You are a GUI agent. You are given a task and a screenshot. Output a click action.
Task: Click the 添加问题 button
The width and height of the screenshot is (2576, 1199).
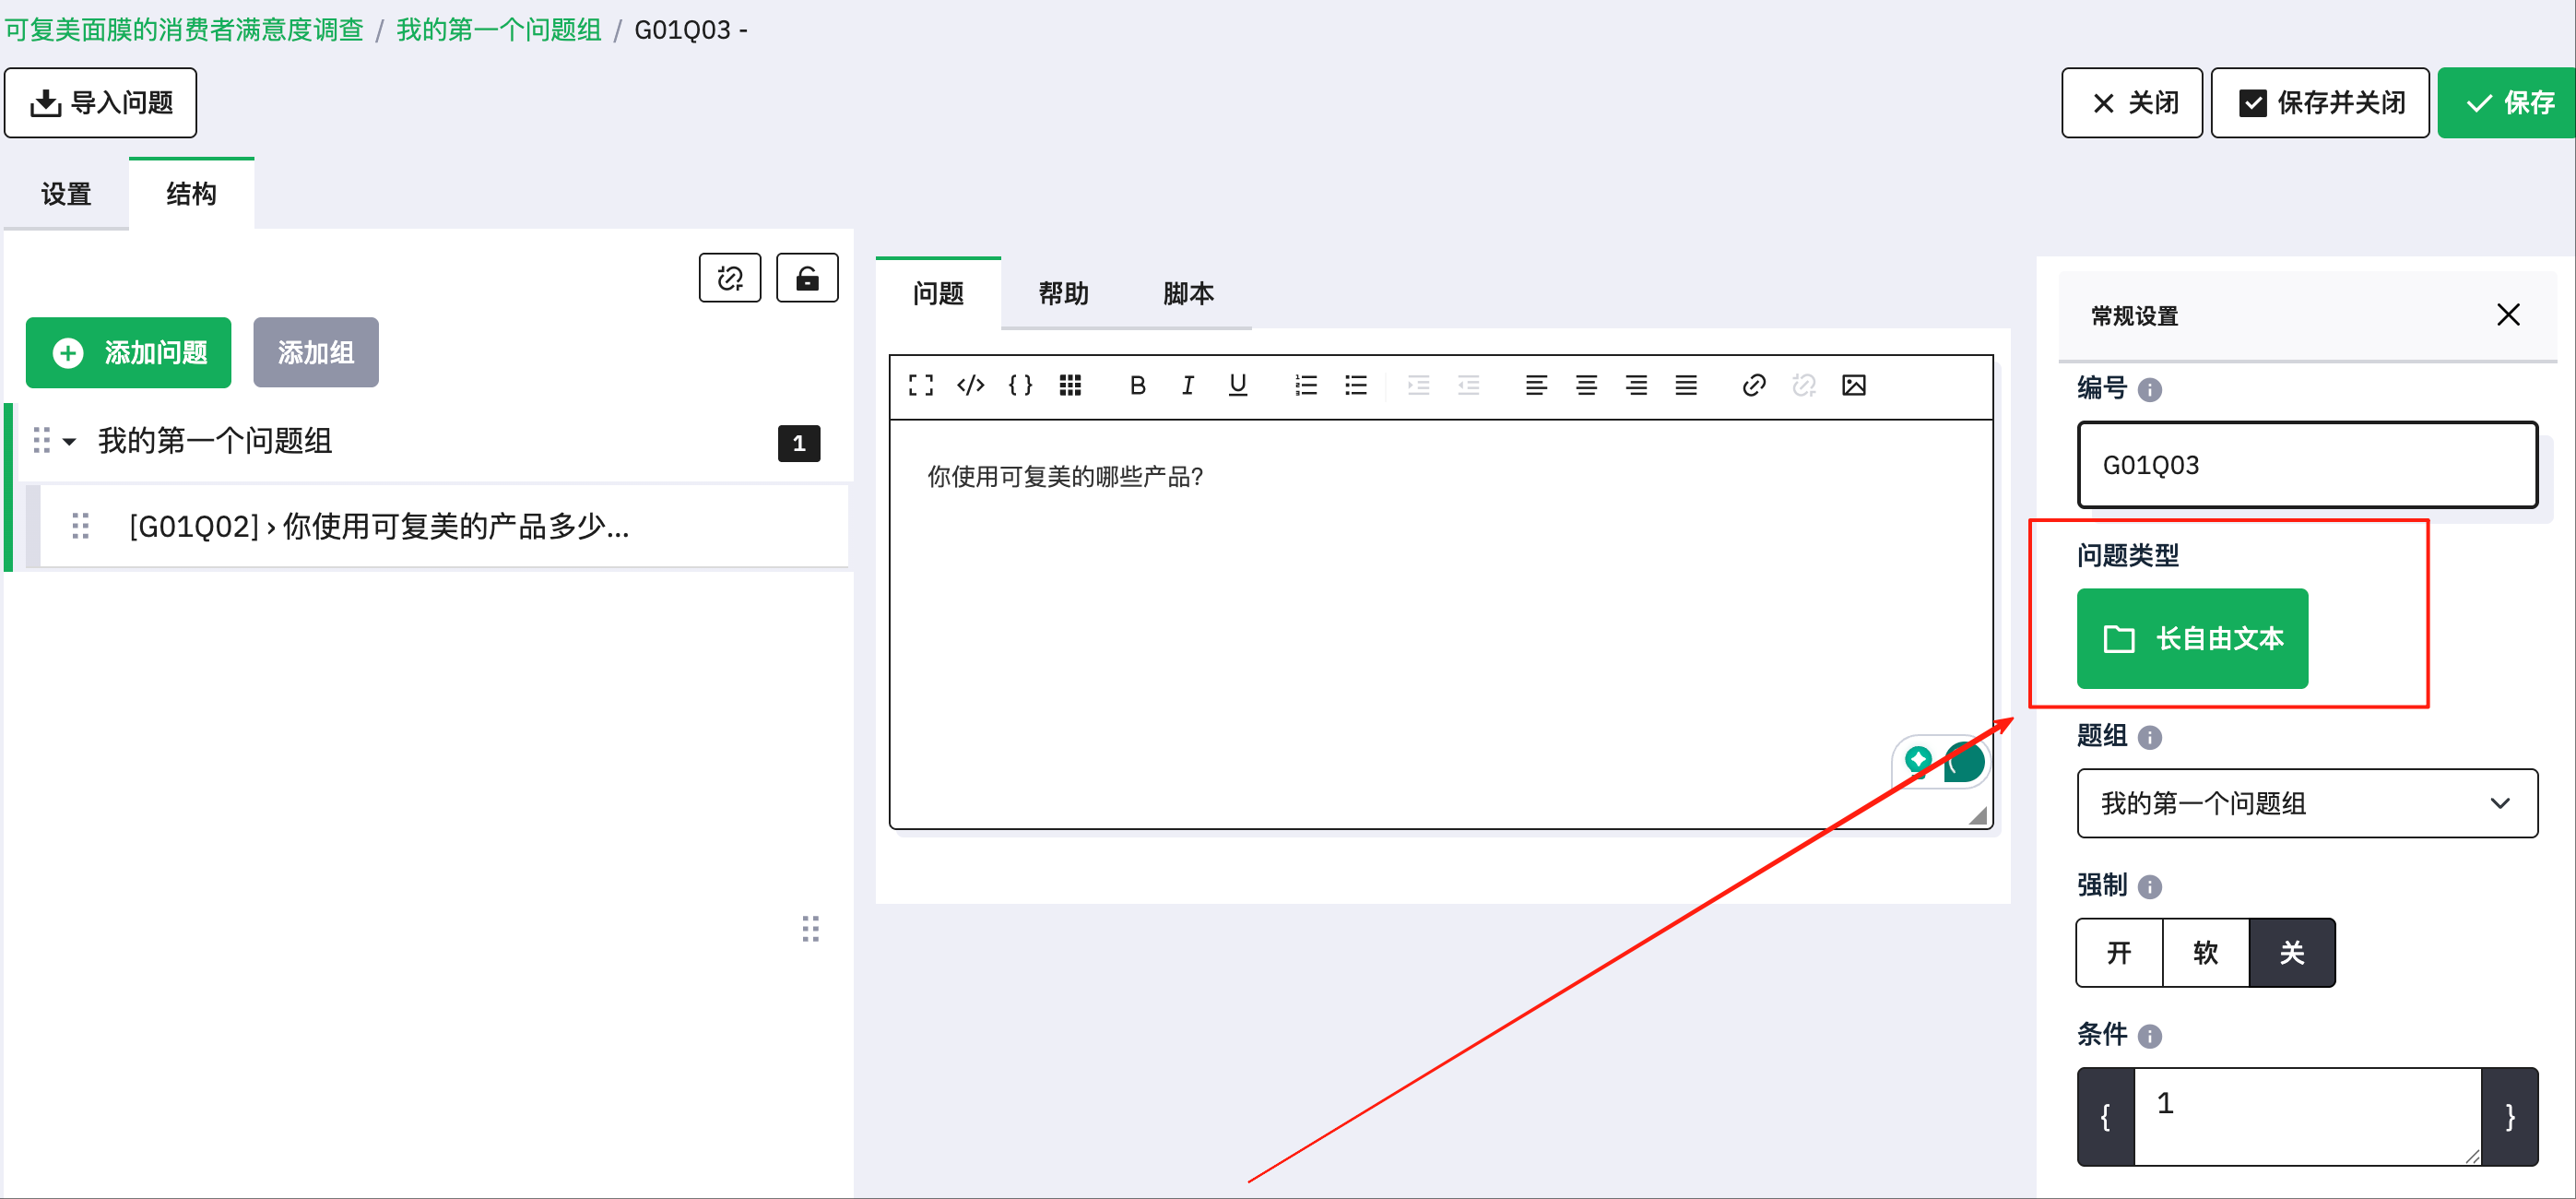(x=128, y=352)
